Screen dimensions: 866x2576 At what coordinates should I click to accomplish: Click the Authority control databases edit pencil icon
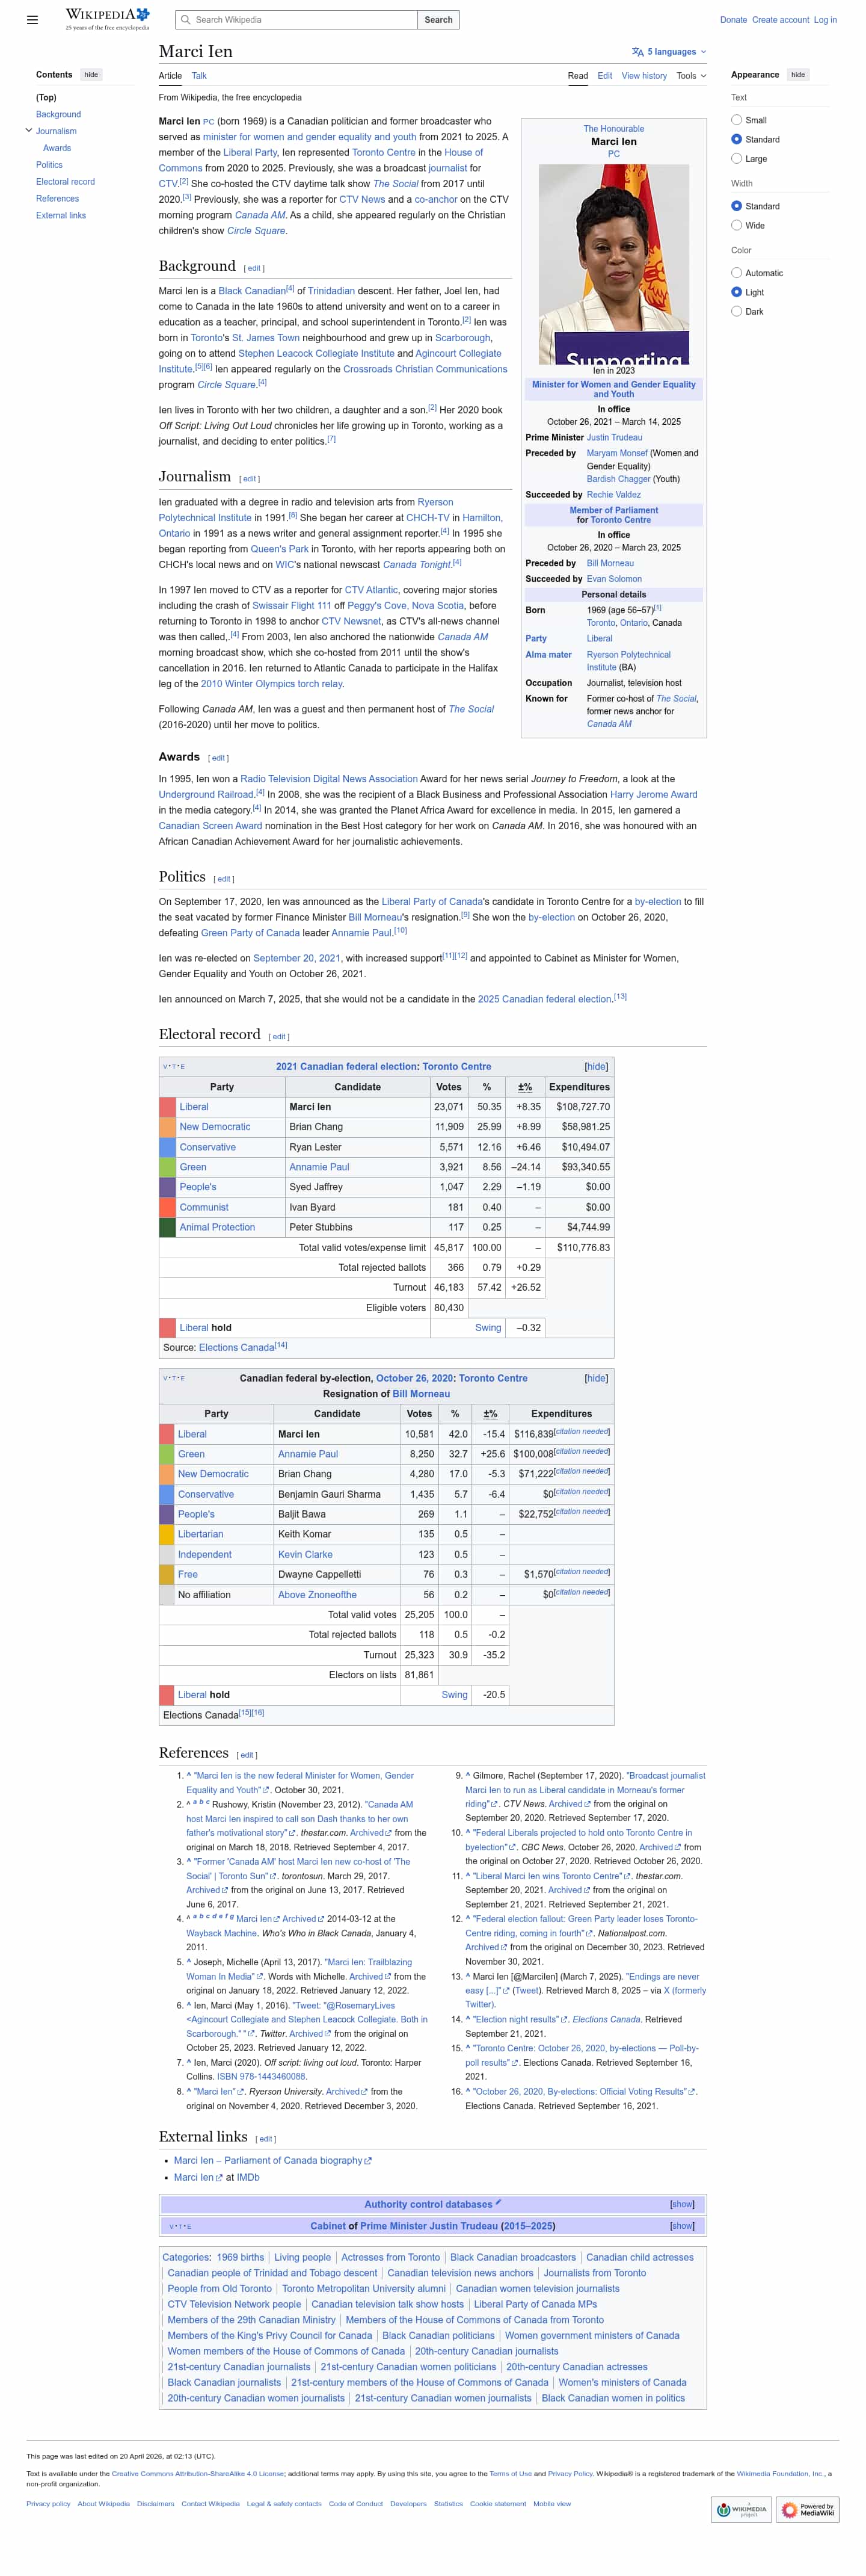(x=498, y=2202)
